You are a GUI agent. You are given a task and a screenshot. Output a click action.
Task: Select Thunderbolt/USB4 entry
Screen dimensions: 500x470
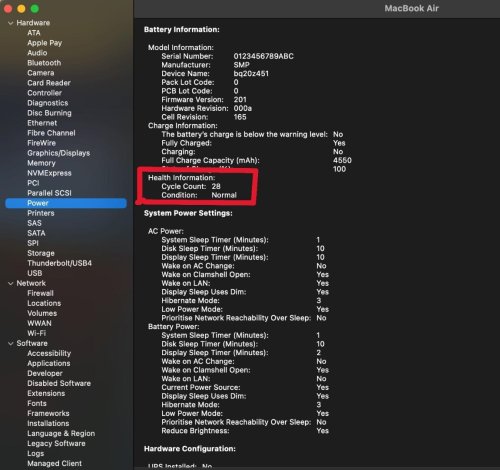[59, 263]
